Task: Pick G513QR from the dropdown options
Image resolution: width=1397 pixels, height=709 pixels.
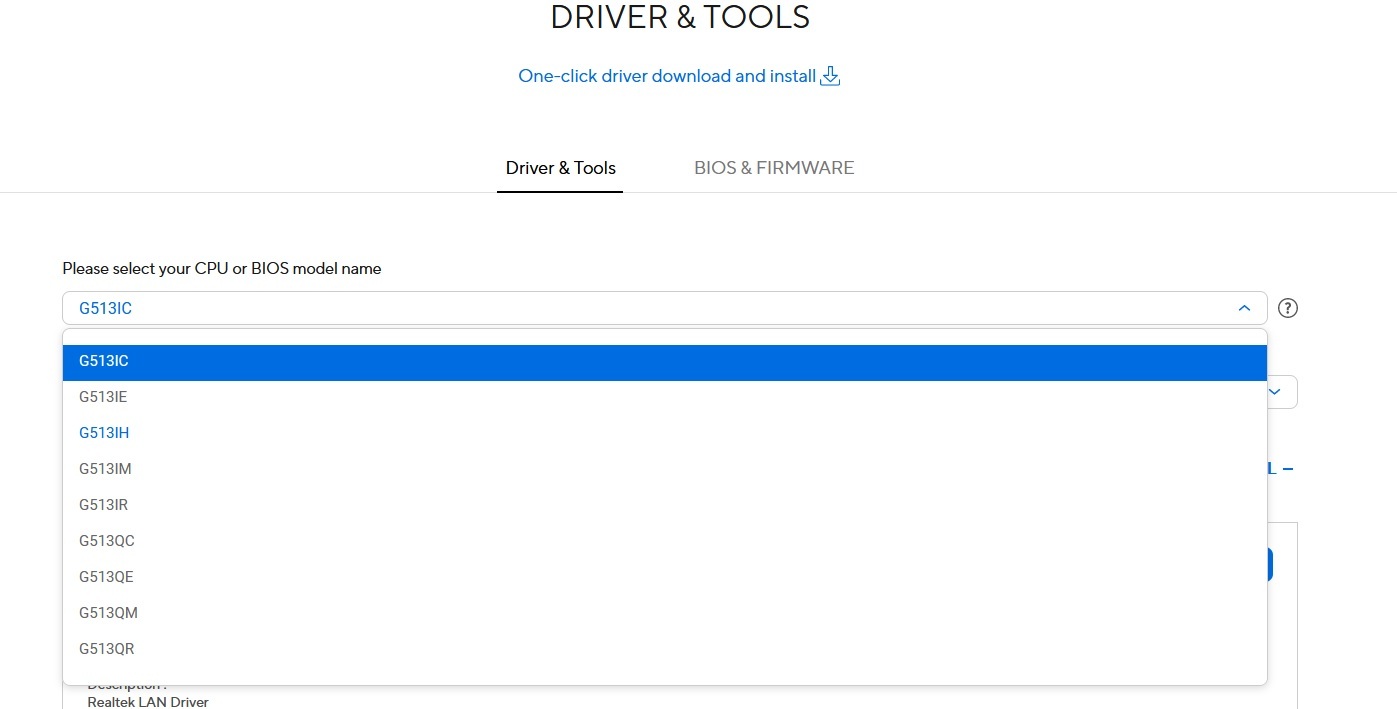Action: tap(665, 649)
